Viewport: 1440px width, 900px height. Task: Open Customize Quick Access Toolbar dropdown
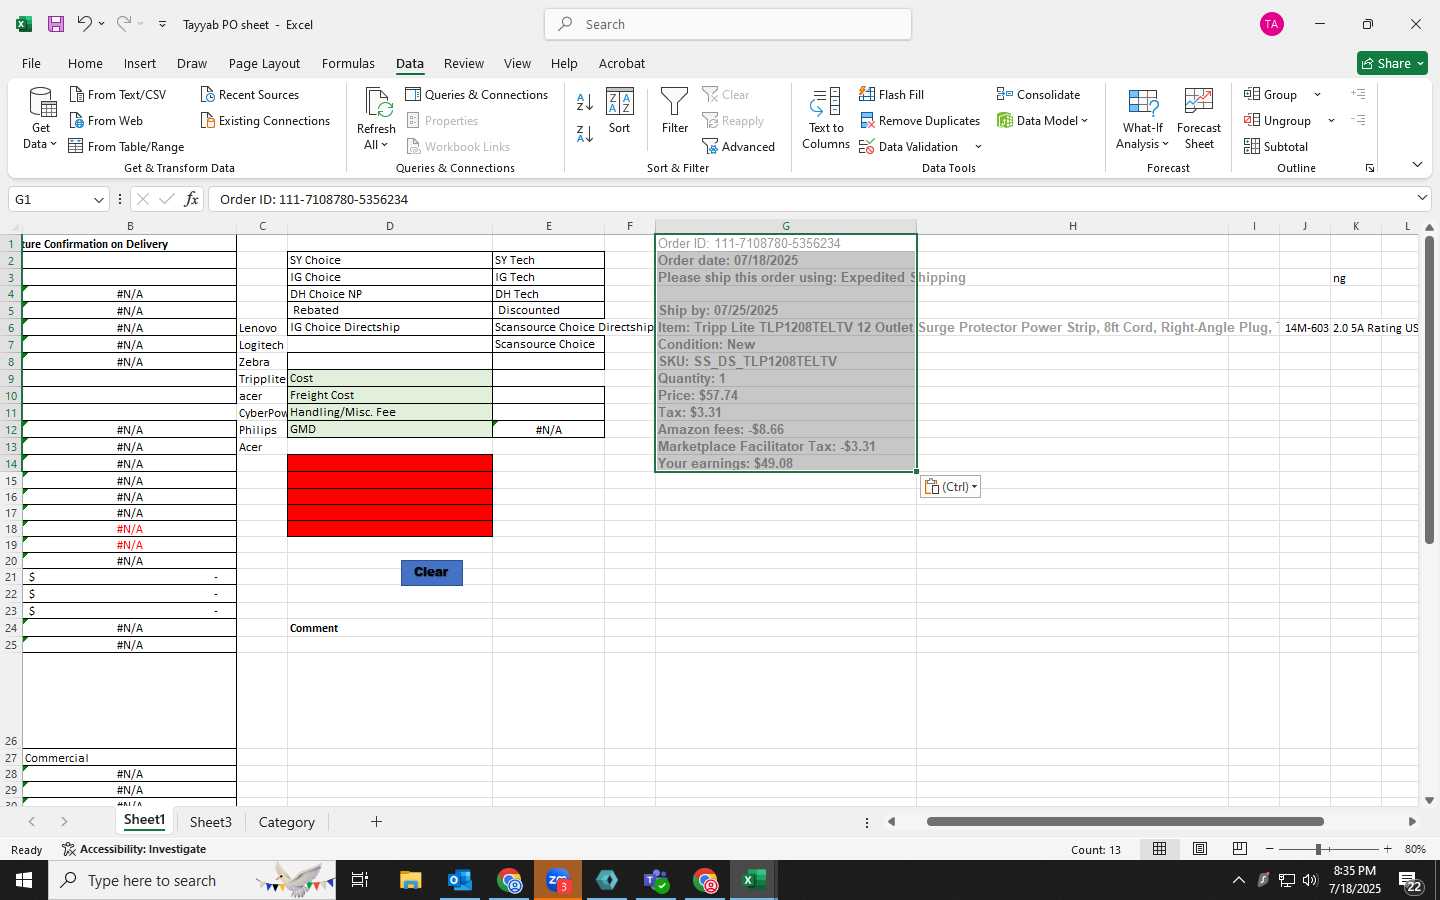[x=162, y=24]
